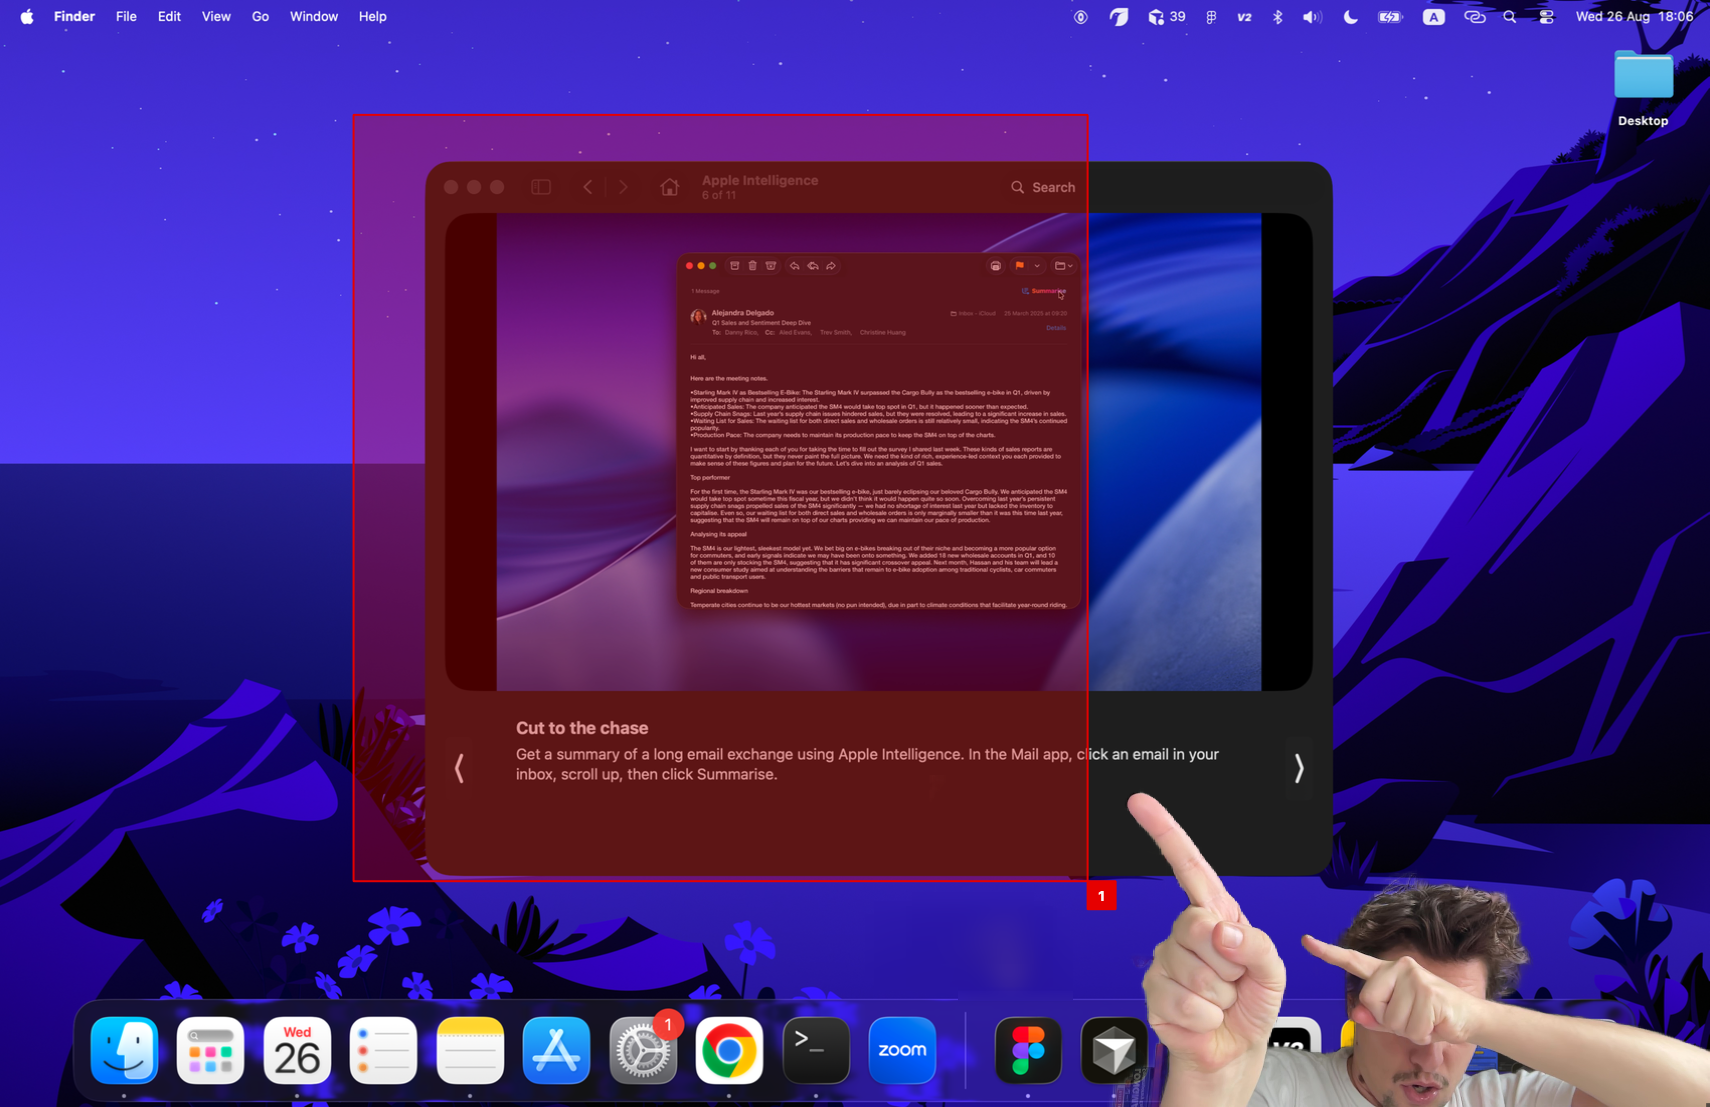Open Figma from the Dock
This screenshot has height=1107, width=1710.
1028,1050
